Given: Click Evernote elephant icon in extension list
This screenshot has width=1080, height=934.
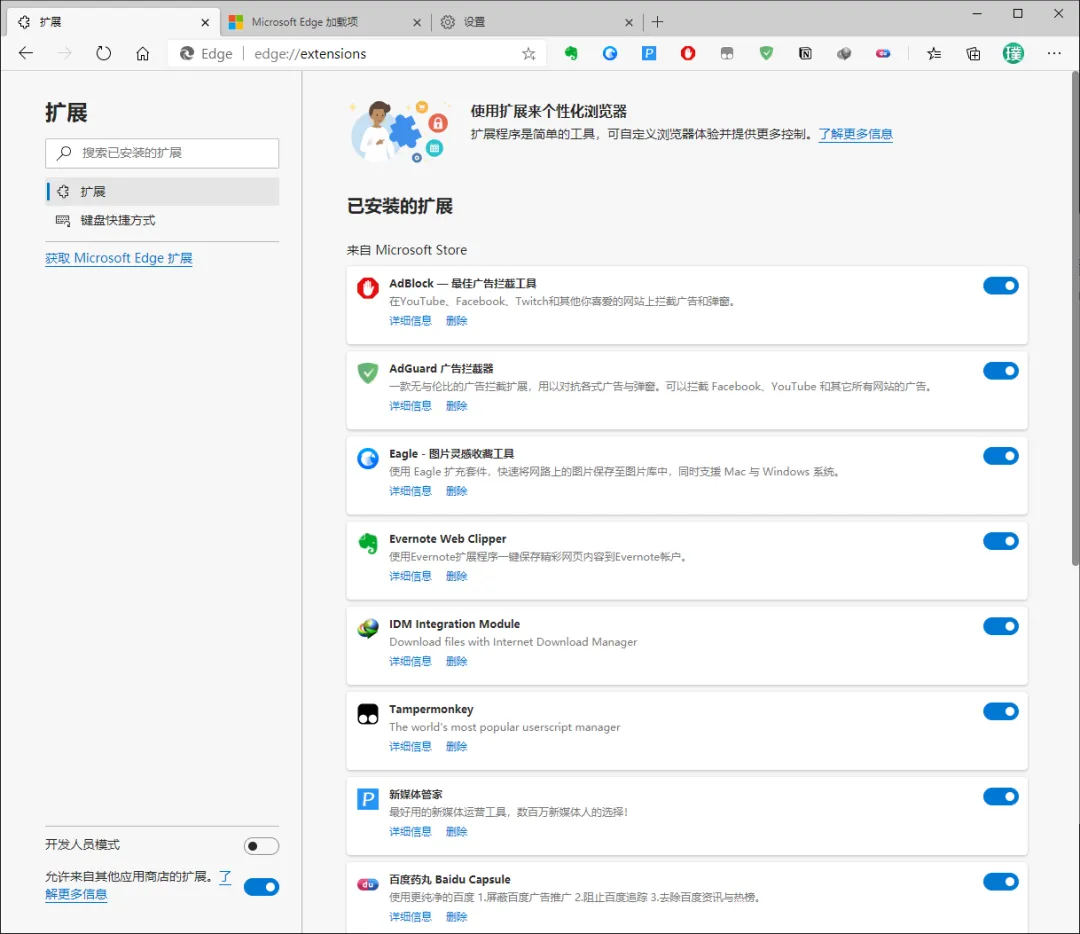Looking at the screenshot, I should coord(368,543).
